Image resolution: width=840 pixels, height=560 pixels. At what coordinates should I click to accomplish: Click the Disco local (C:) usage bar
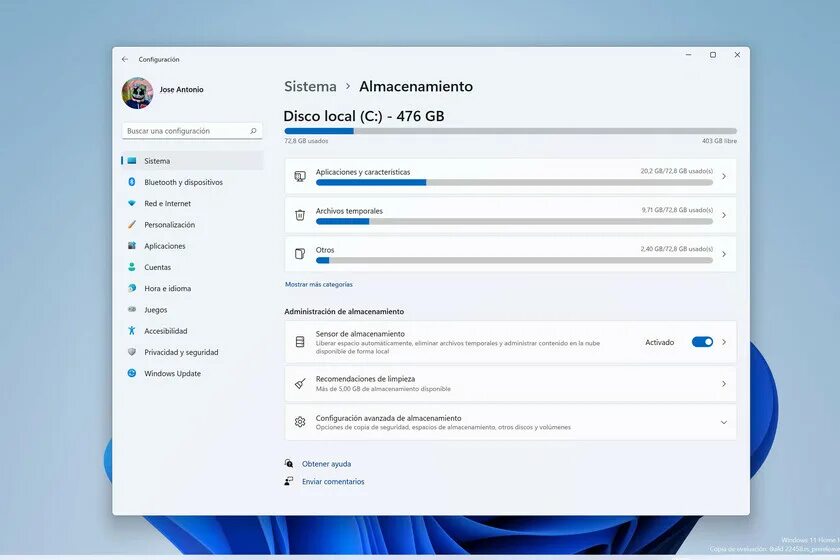point(511,131)
